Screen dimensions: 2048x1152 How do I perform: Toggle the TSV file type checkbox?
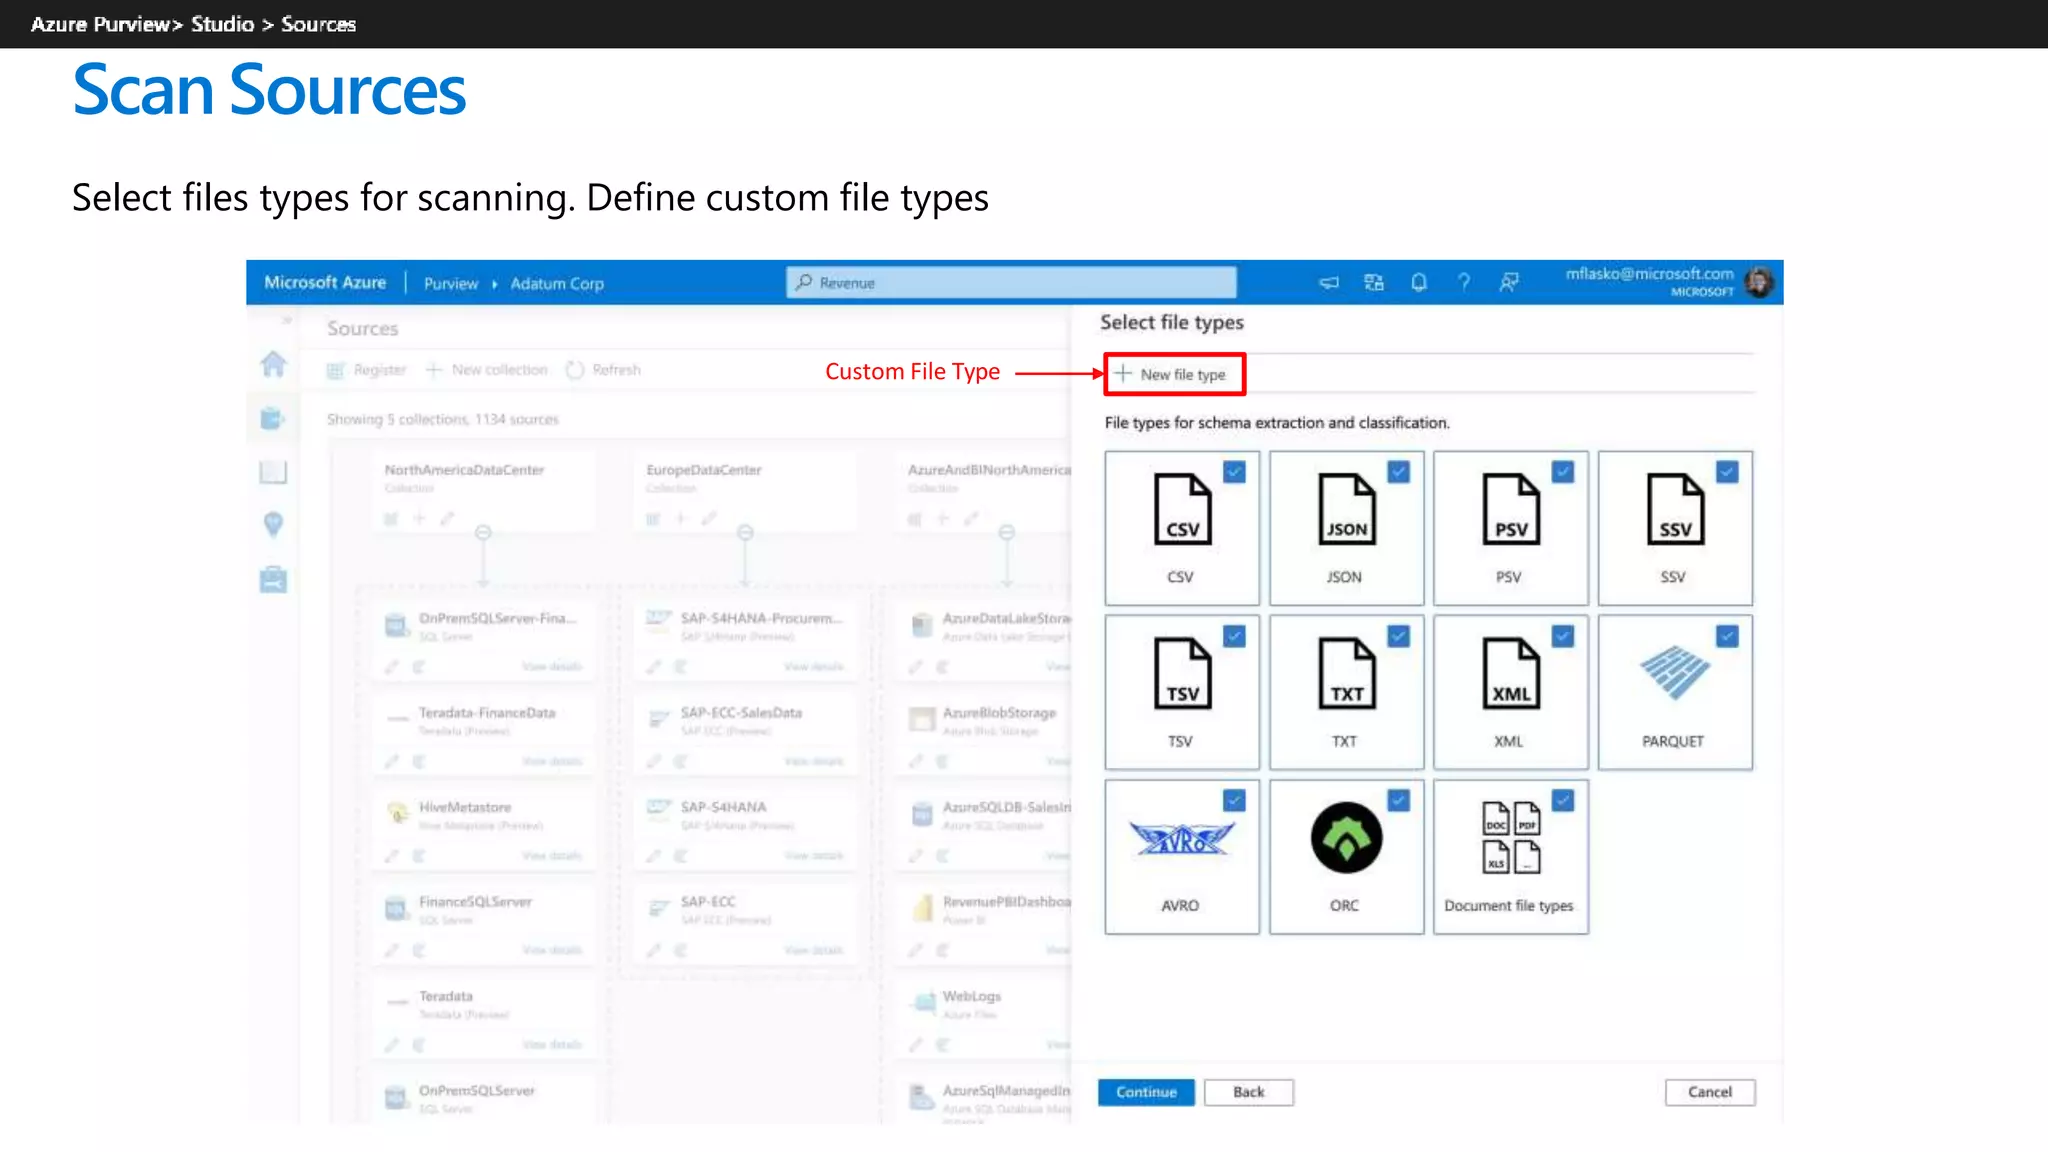[x=1234, y=636]
